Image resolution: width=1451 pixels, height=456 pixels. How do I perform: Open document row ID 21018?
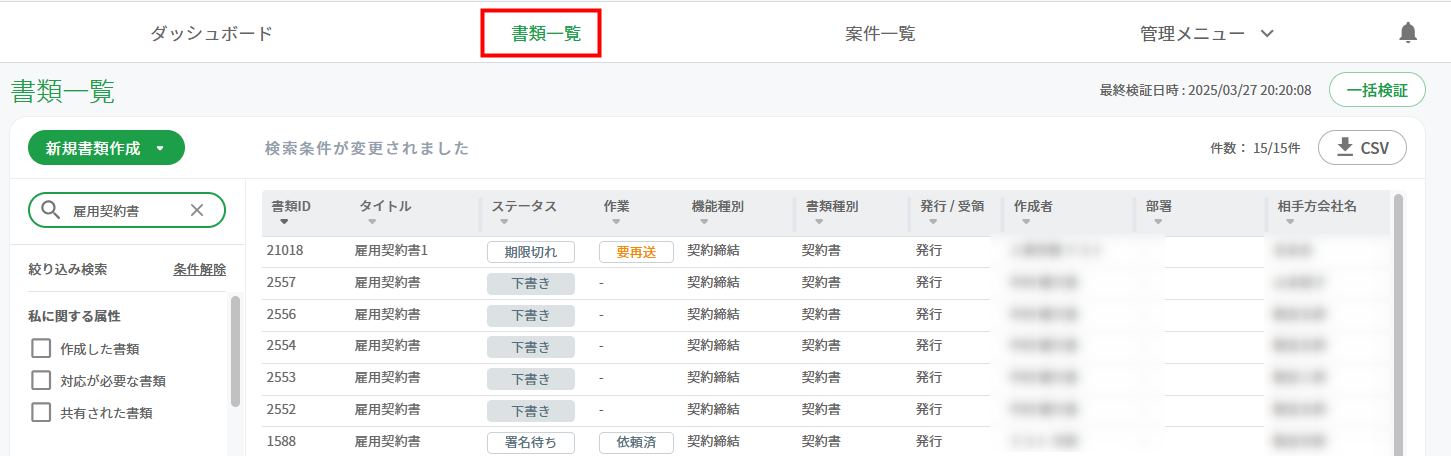[x=285, y=251]
